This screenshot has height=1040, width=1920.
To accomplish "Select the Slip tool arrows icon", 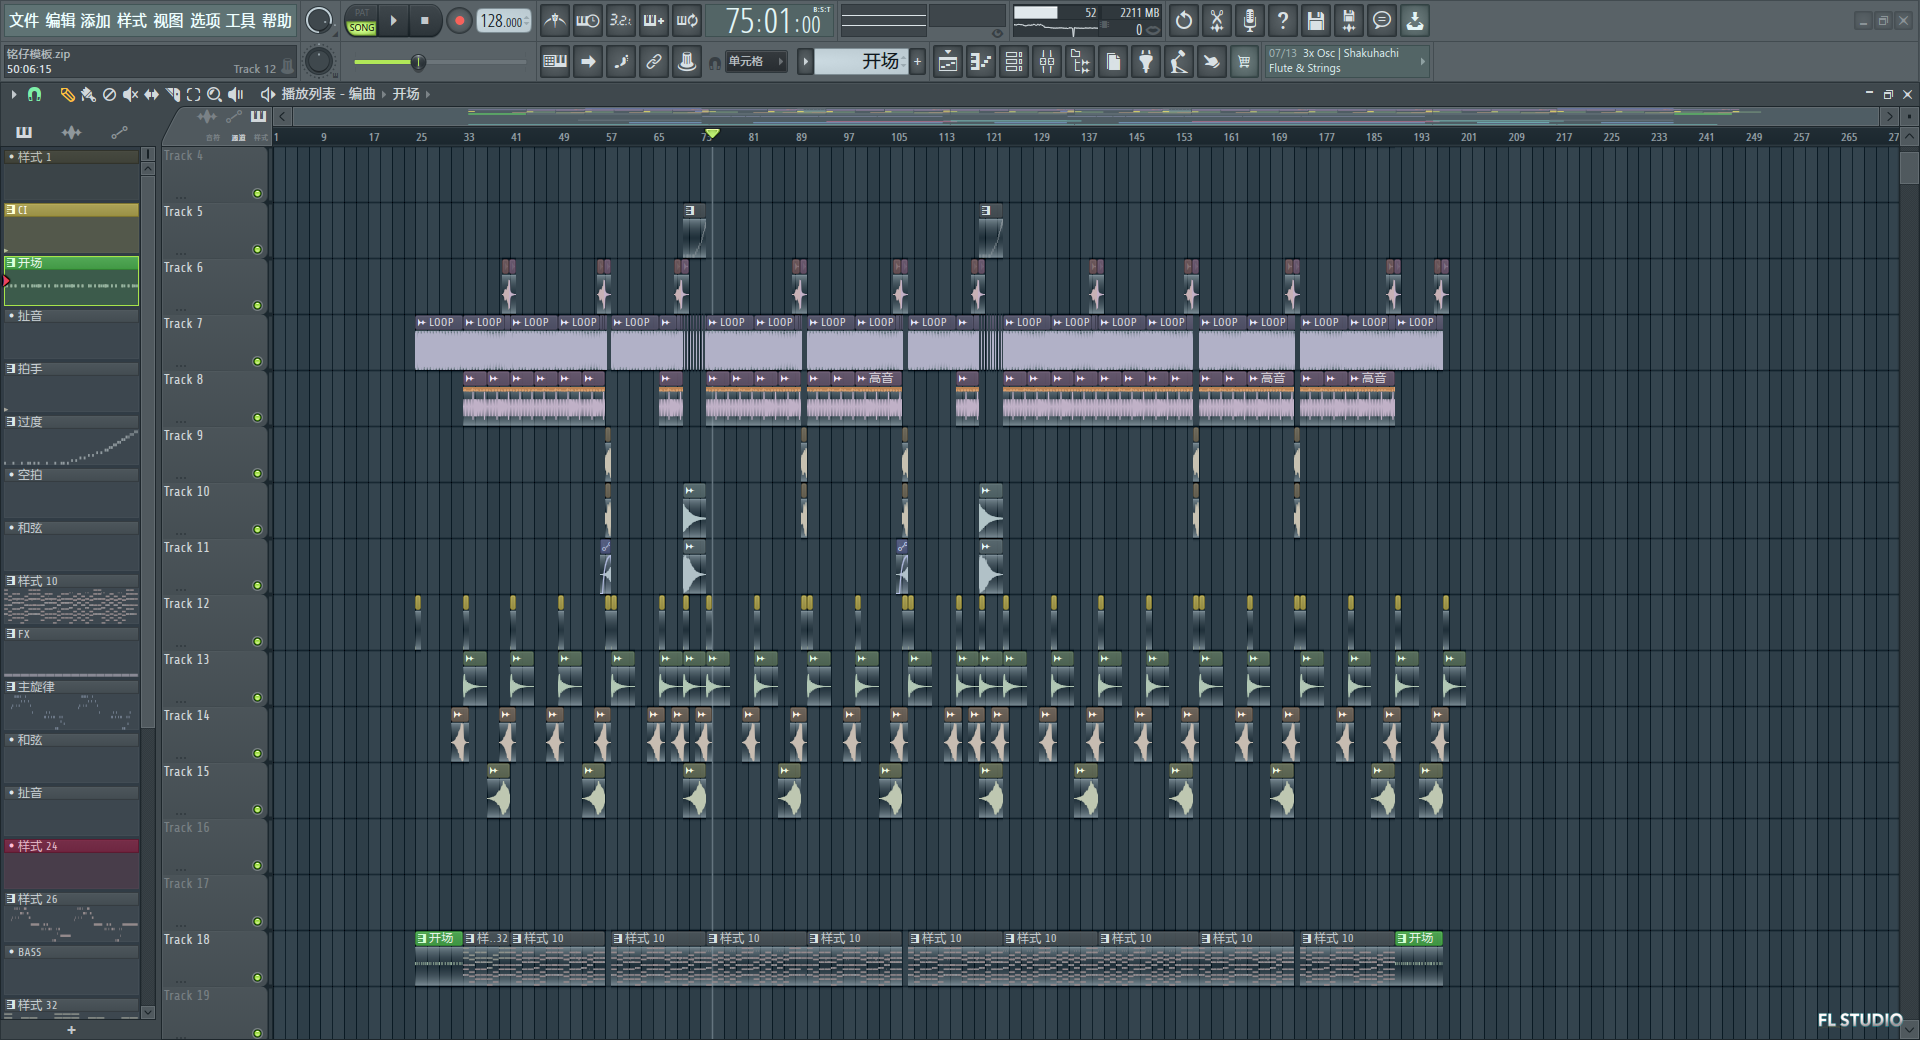I will pos(151,94).
